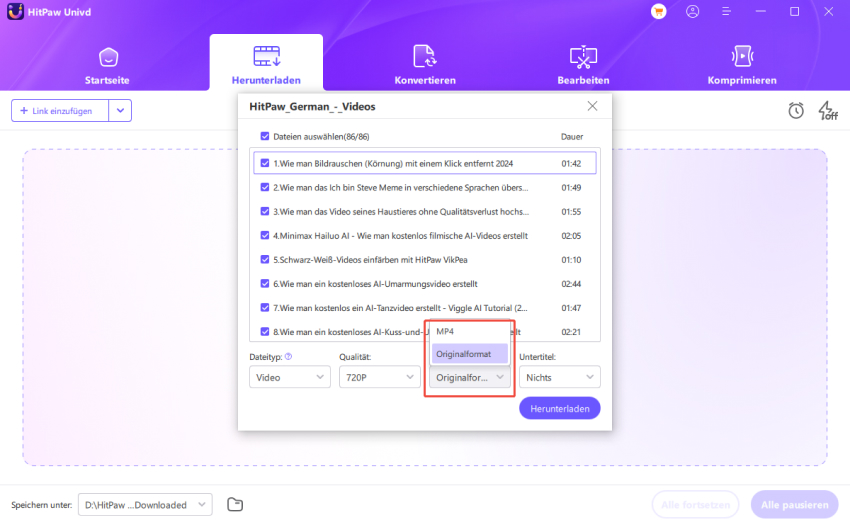Click duration 01:49 of video 2
Image resolution: width=850 pixels, height=525 pixels.
(x=571, y=188)
